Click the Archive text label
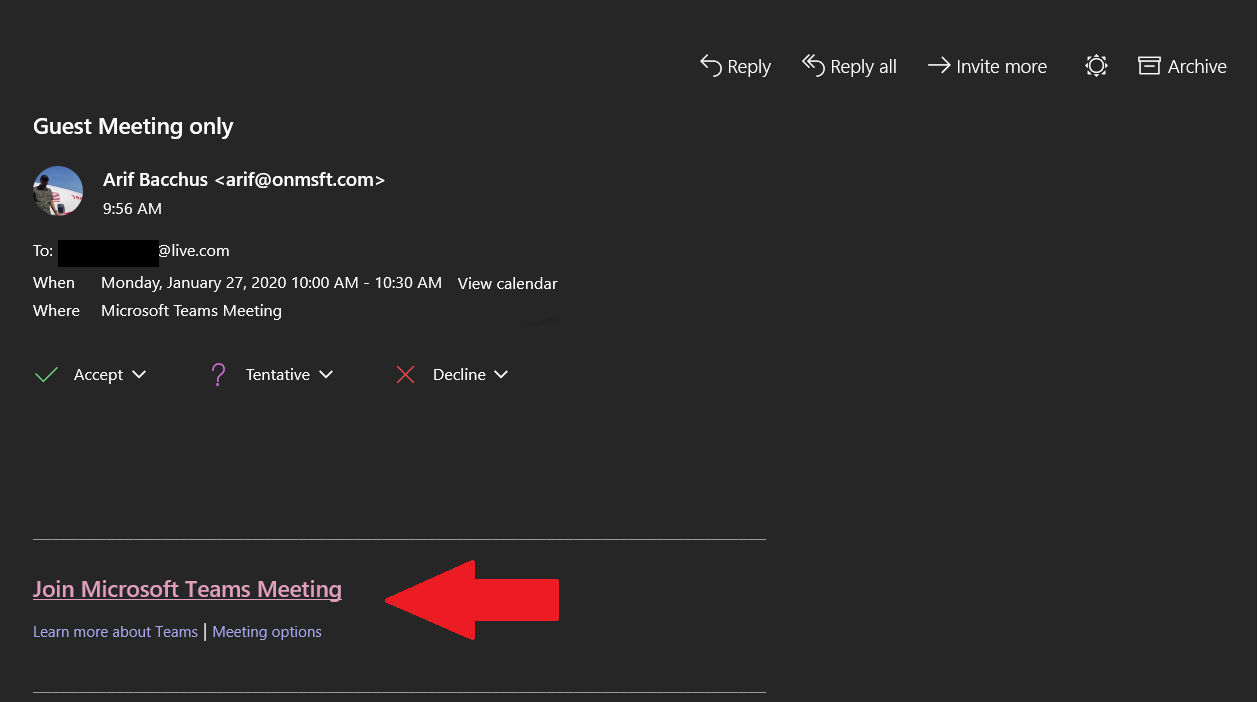This screenshot has height=702, width=1258. tap(1197, 67)
